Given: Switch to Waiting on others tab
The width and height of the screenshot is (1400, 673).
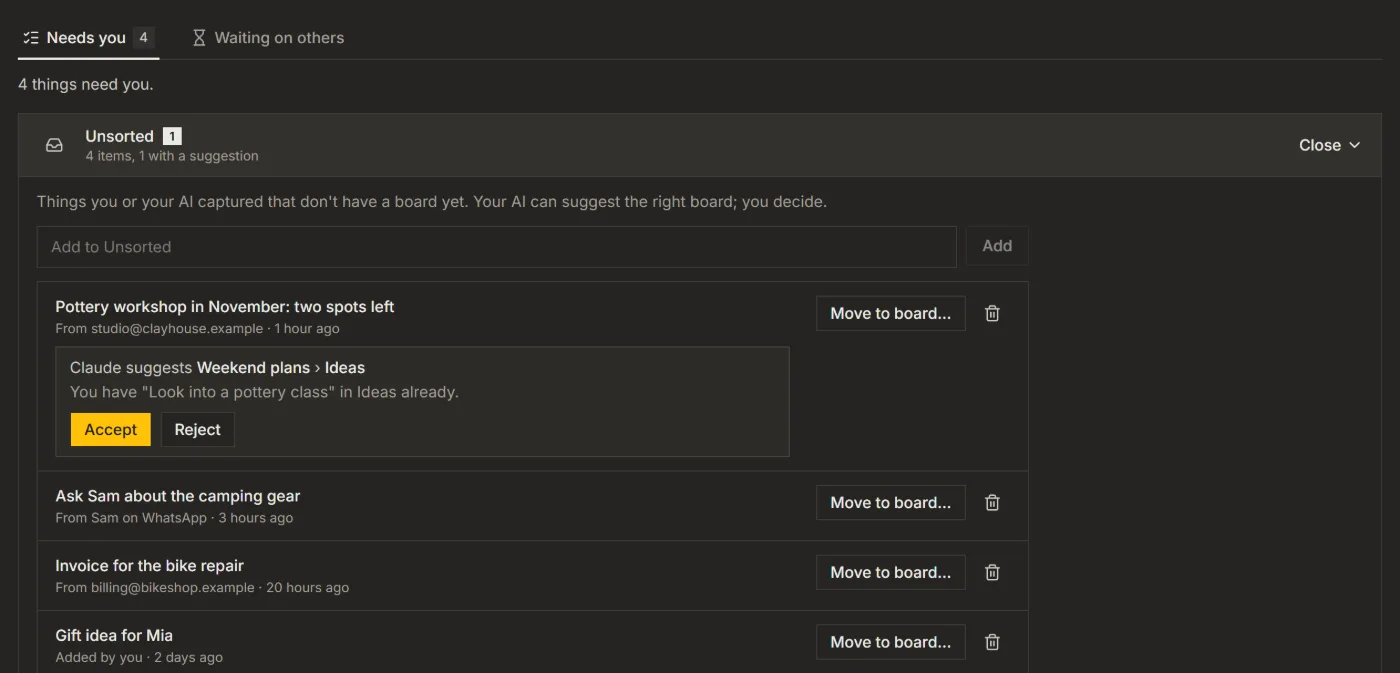Looking at the screenshot, I should click(268, 38).
